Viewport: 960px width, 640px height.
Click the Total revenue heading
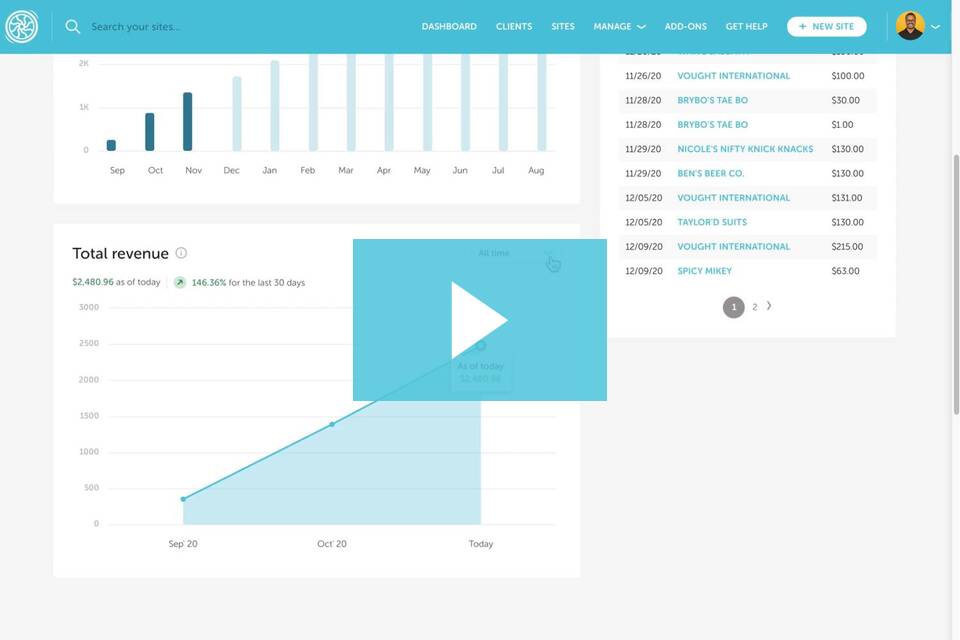120,254
